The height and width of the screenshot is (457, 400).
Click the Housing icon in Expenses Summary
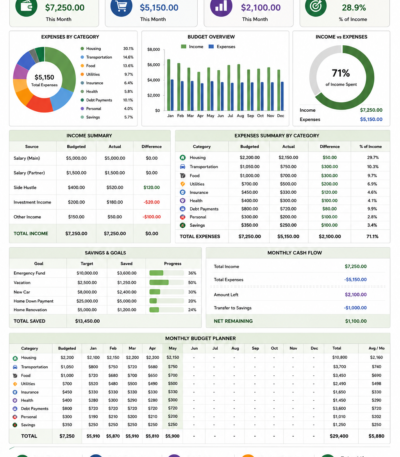pos(183,158)
